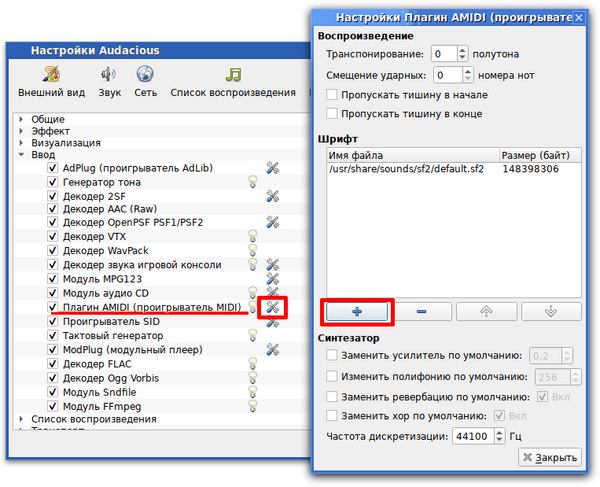600x487 pixels.
Task: Select Модуль MPG123 row text
Action: (x=102, y=279)
